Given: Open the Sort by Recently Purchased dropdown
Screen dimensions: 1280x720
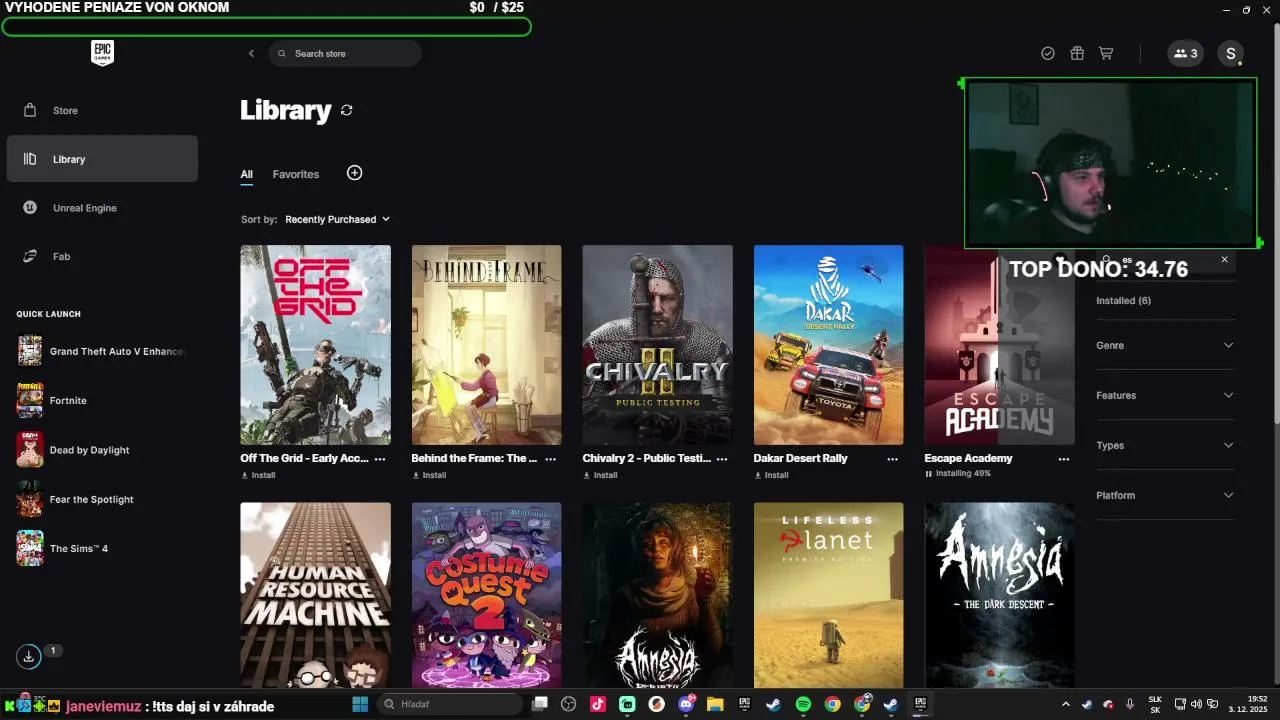Looking at the screenshot, I should point(337,219).
